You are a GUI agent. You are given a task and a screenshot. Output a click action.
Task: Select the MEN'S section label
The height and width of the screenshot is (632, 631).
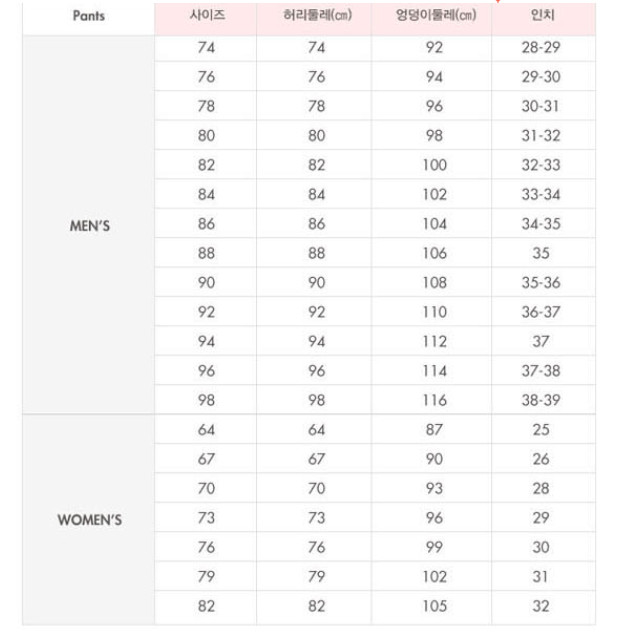[x=88, y=225]
